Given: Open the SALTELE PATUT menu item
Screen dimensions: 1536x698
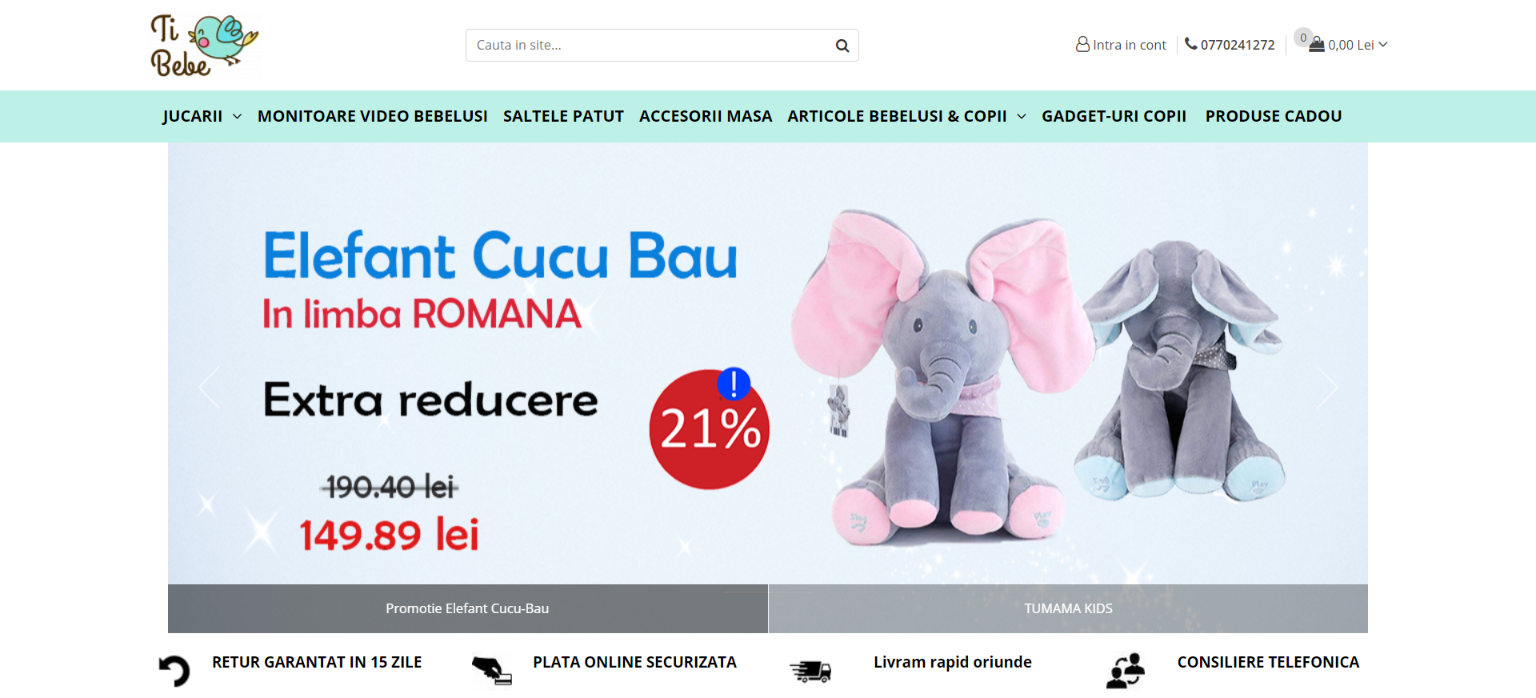Looking at the screenshot, I should [563, 116].
